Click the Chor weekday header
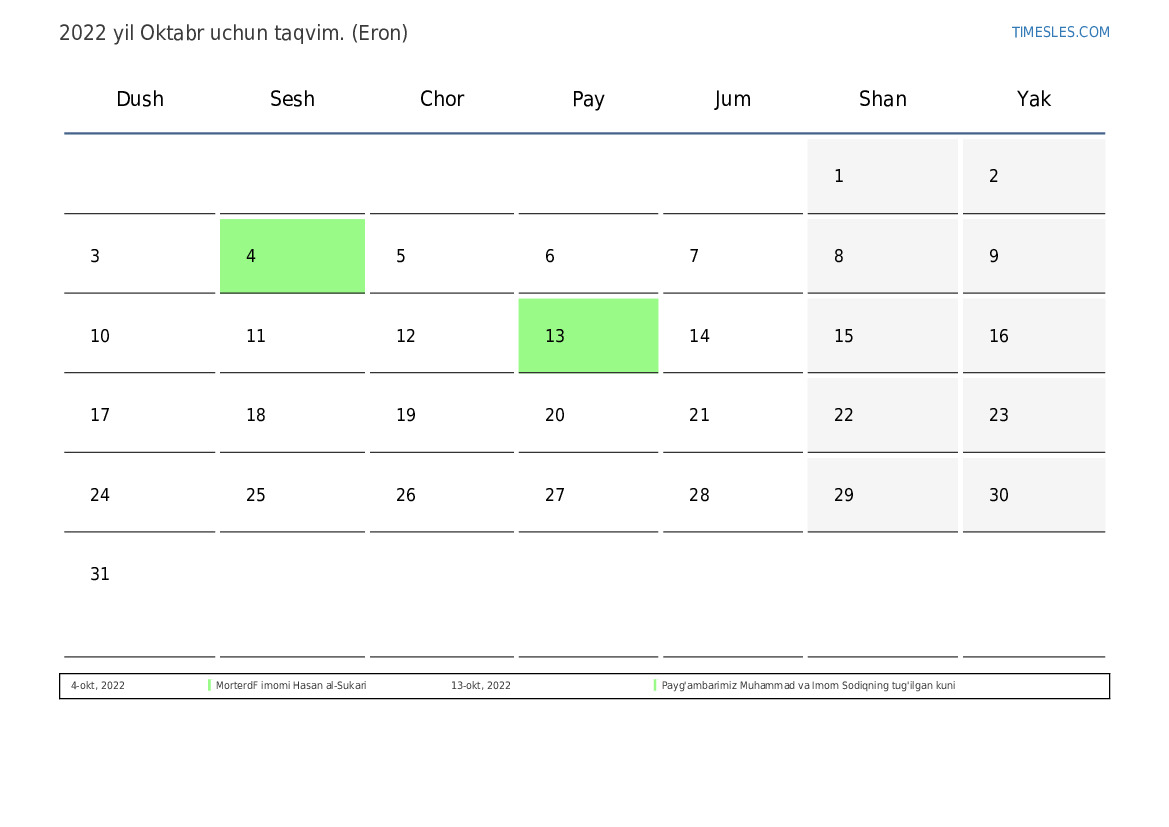Image resolution: width=1169 pixels, height=827 pixels. click(x=442, y=99)
